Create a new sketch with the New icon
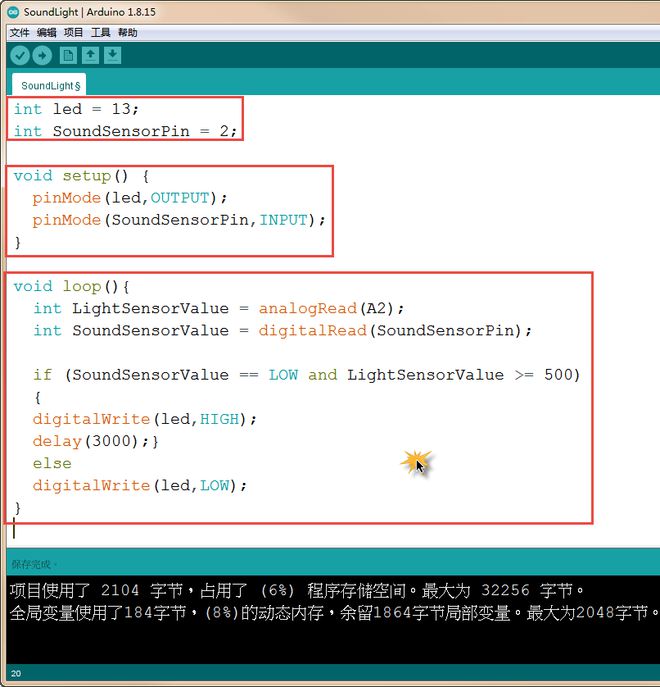The width and height of the screenshot is (660, 687). [68, 55]
